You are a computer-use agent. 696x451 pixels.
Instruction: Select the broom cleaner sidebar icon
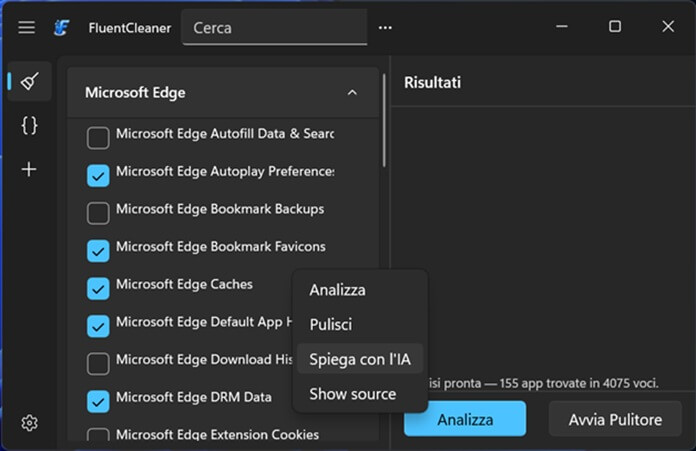click(29, 82)
